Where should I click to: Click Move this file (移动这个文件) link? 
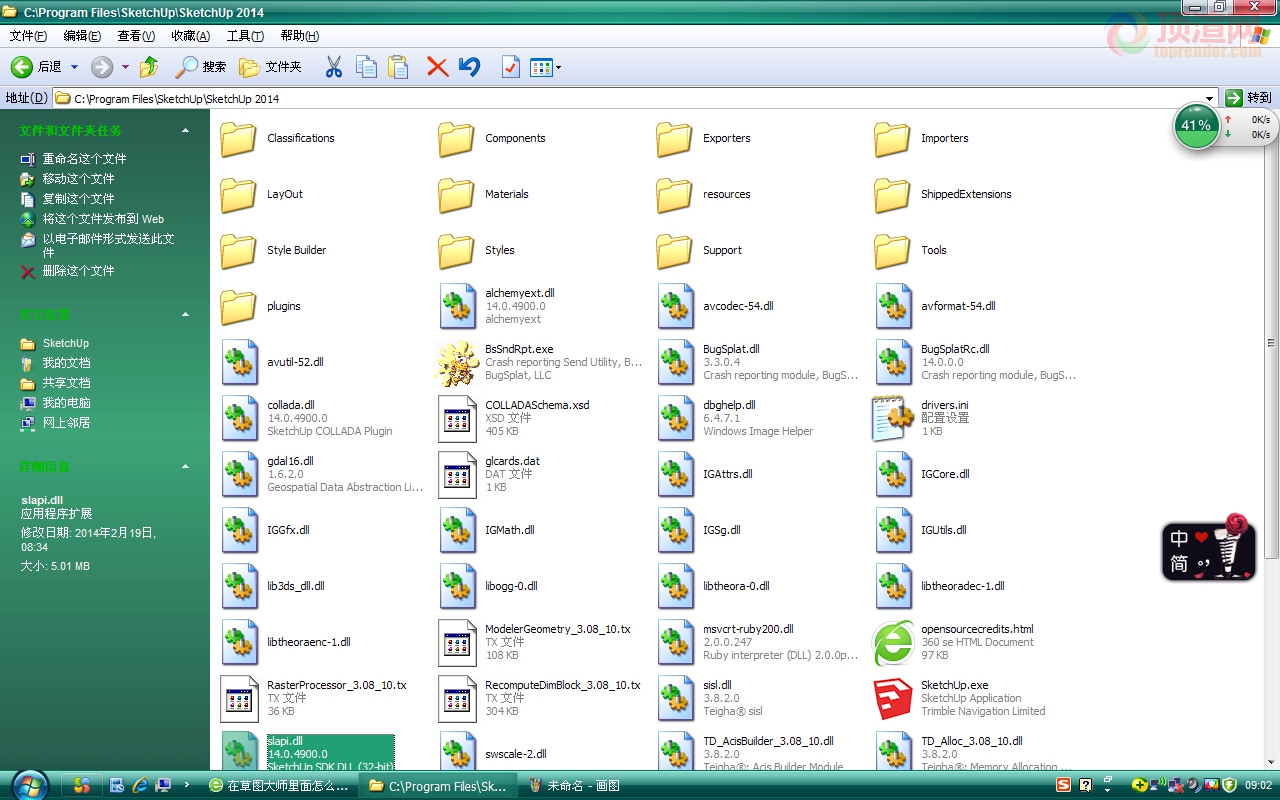click(x=78, y=179)
